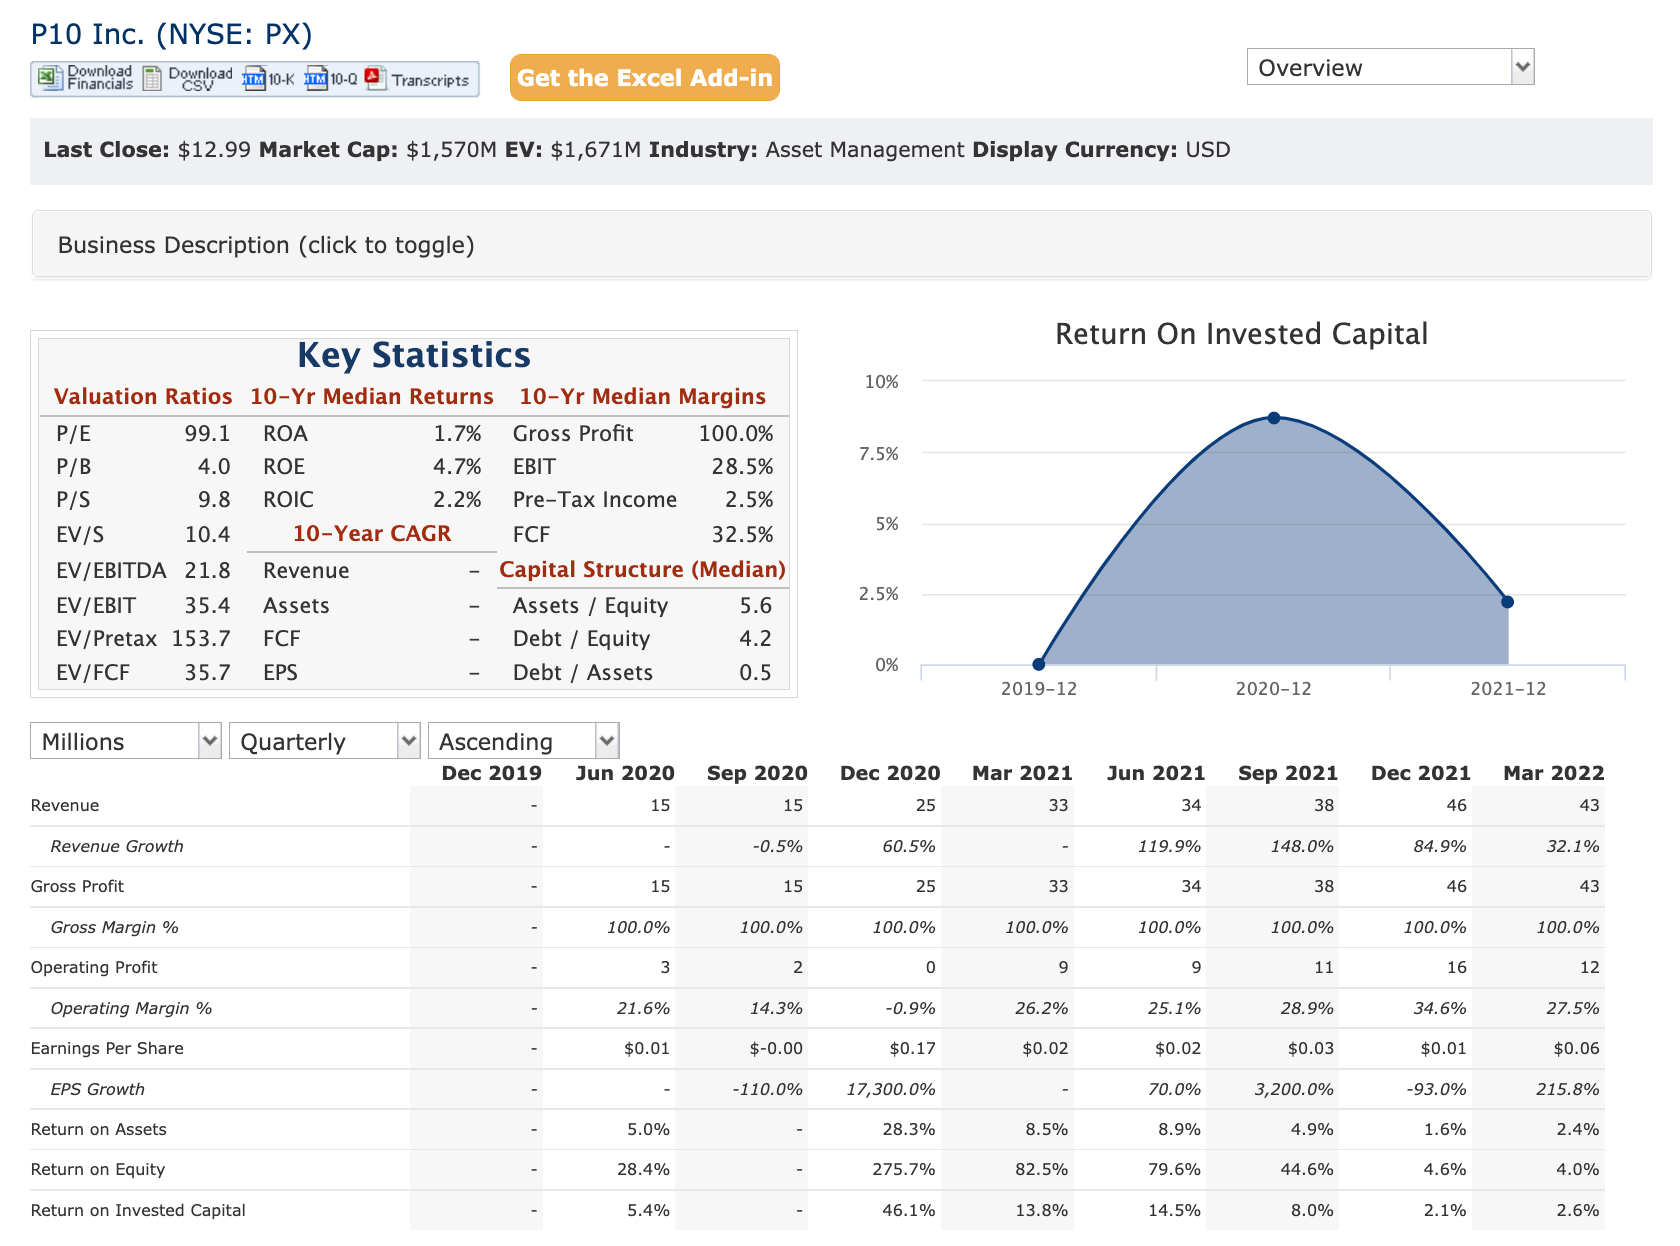Click the 2021-12 ROIC chart data point
This screenshot has width=1680, height=1246.
pos(1507,602)
